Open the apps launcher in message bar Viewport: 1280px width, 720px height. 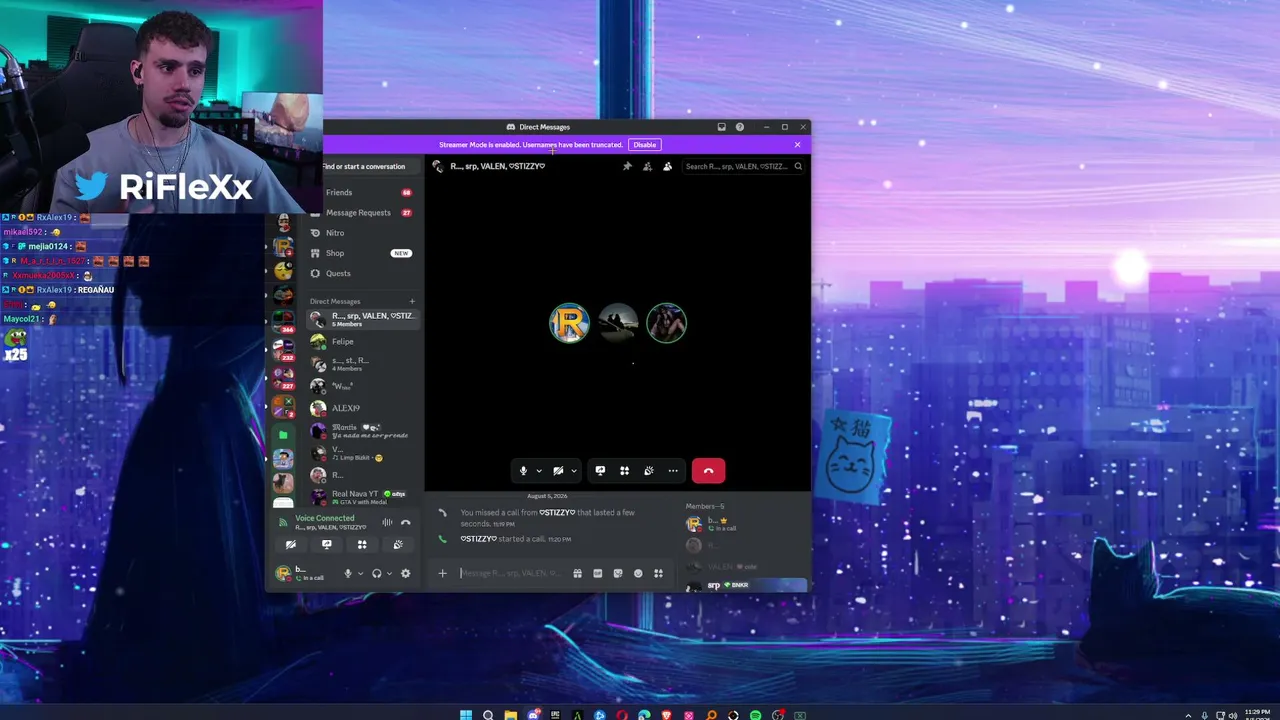click(x=658, y=574)
